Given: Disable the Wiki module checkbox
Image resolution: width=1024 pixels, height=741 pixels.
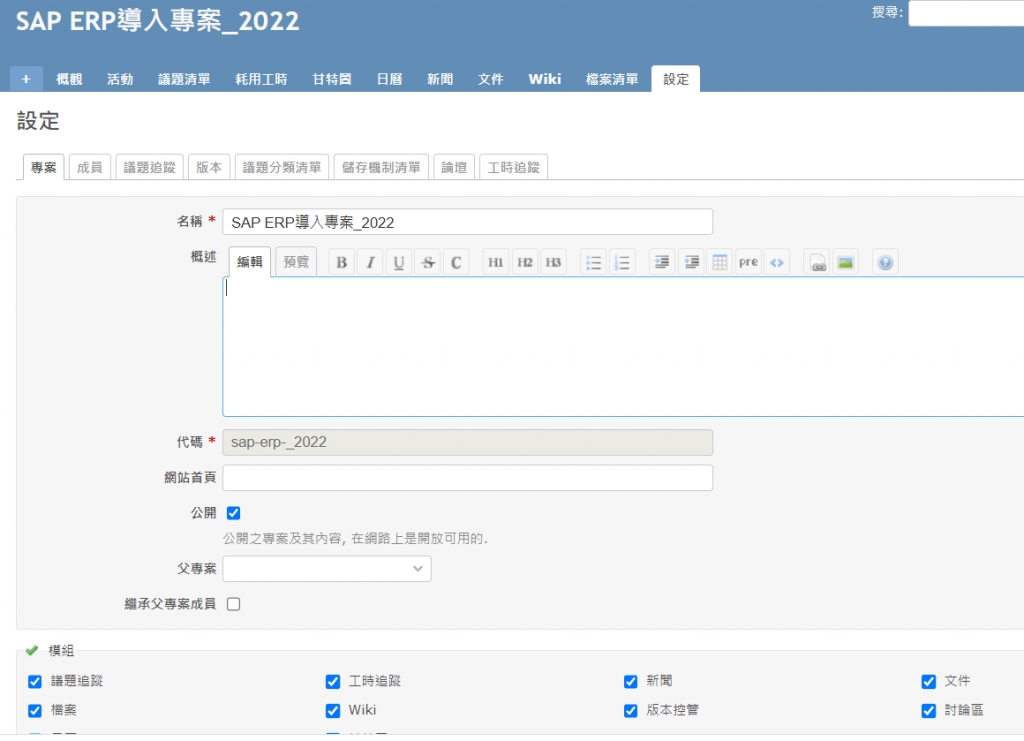Looking at the screenshot, I should tap(333, 711).
